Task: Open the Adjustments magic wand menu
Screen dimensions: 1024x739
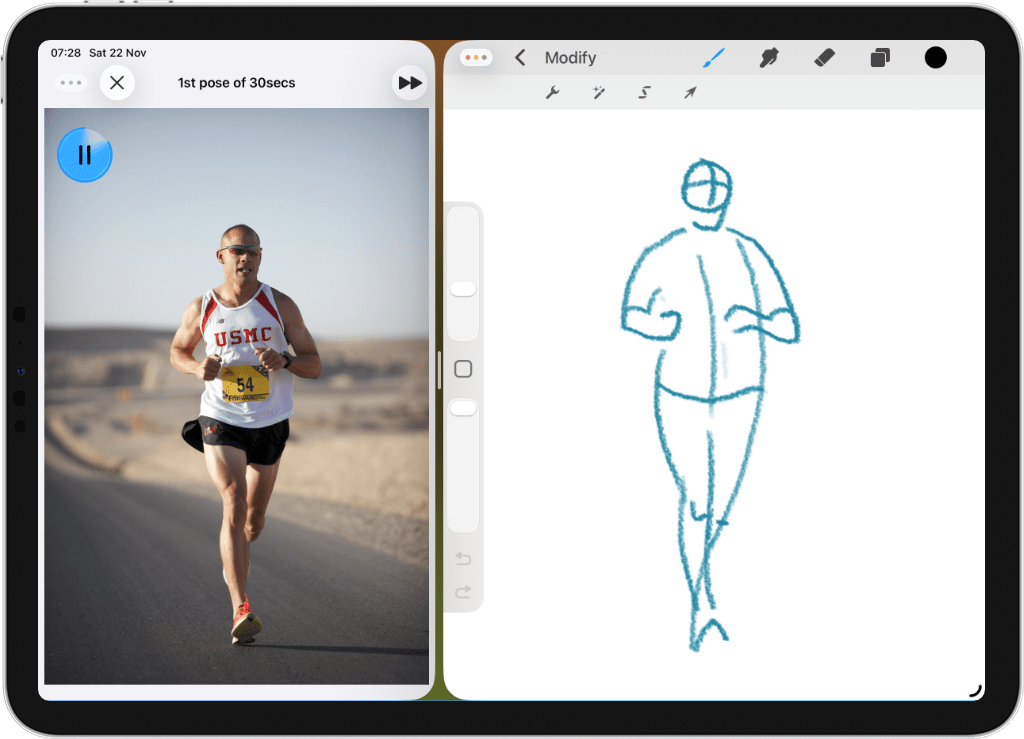Action: pos(598,92)
